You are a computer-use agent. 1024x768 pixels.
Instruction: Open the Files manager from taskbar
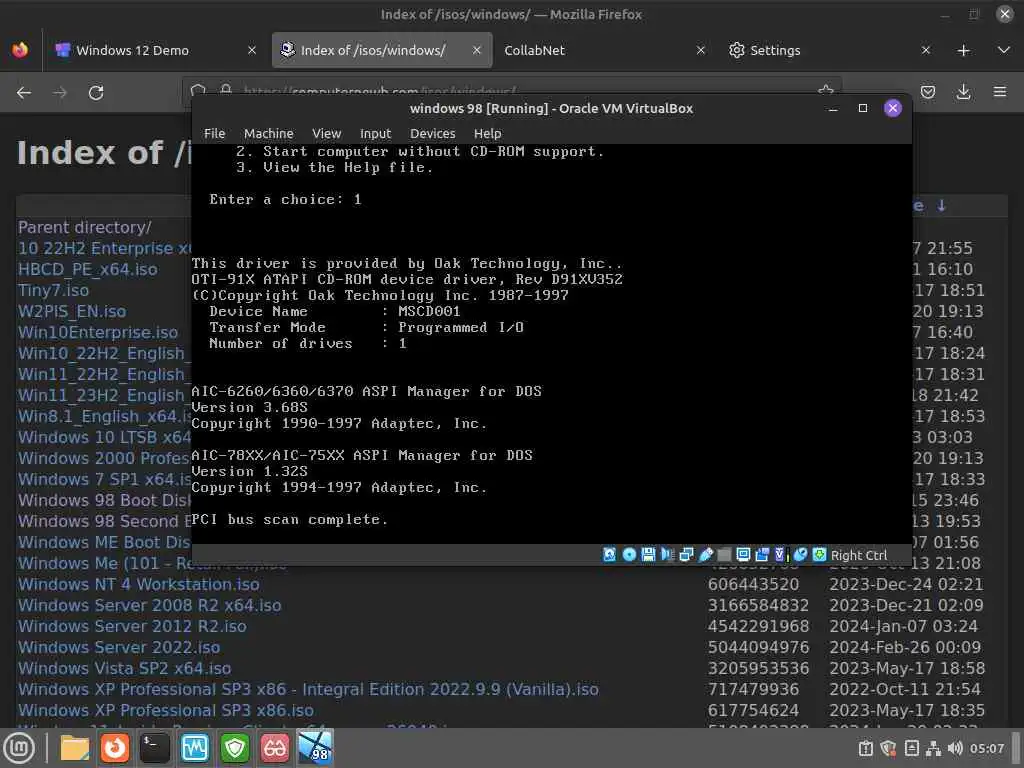(x=75, y=748)
